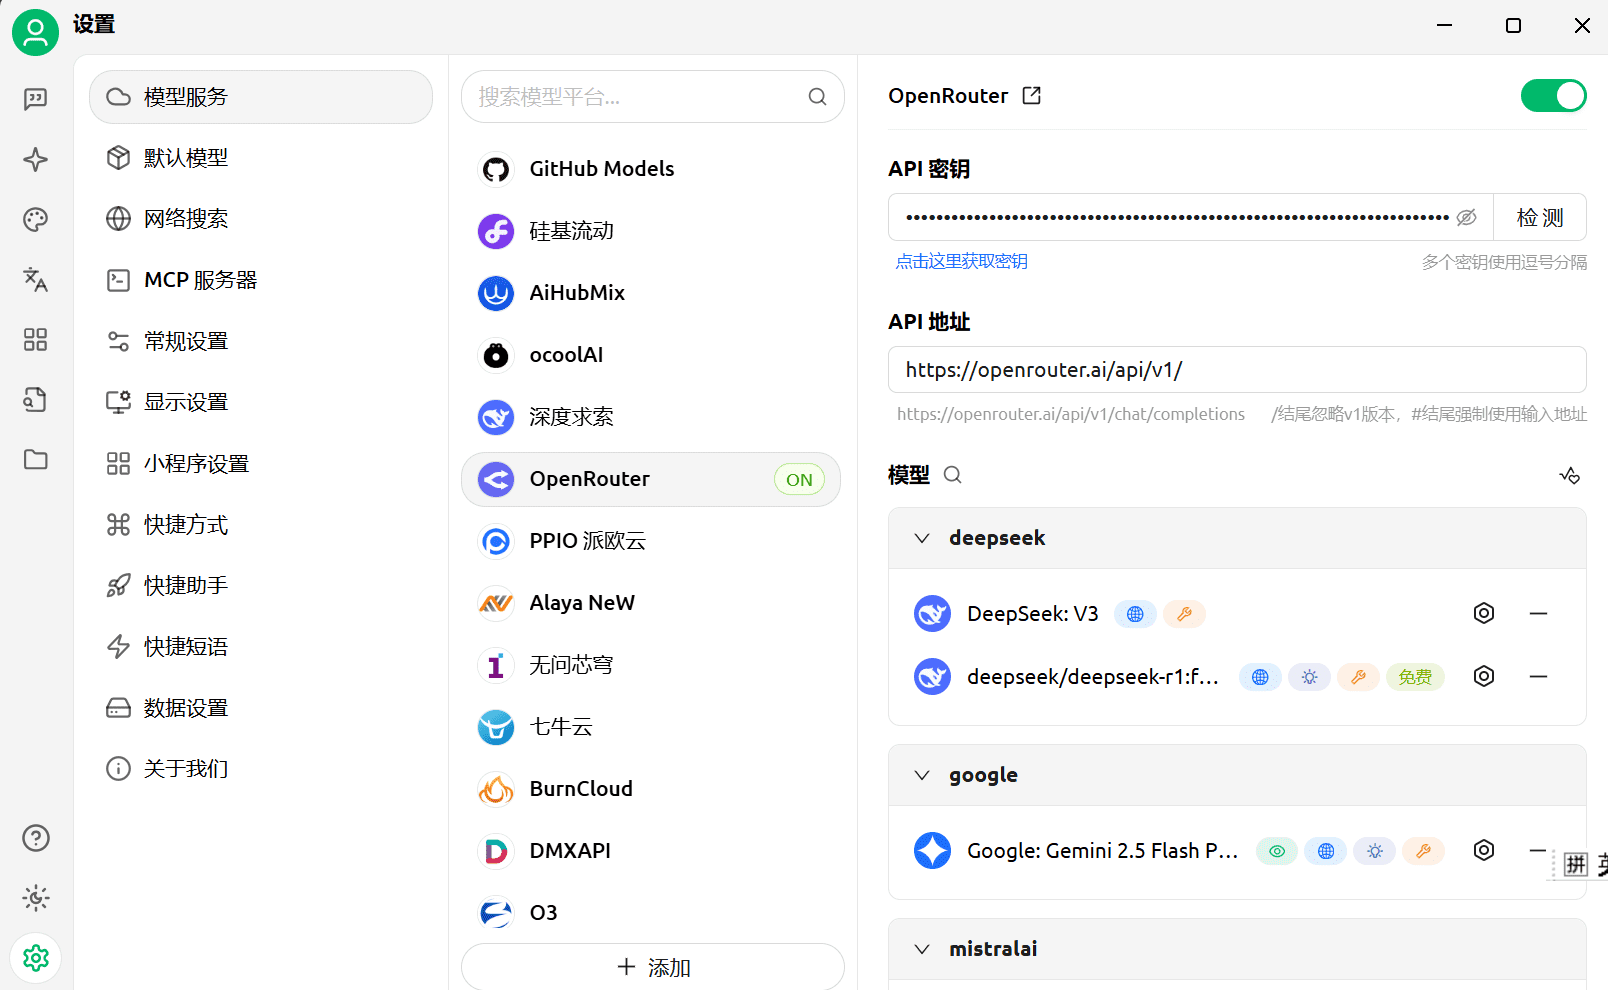
Task: Click the API 地址 input field
Action: pos(1236,370)
